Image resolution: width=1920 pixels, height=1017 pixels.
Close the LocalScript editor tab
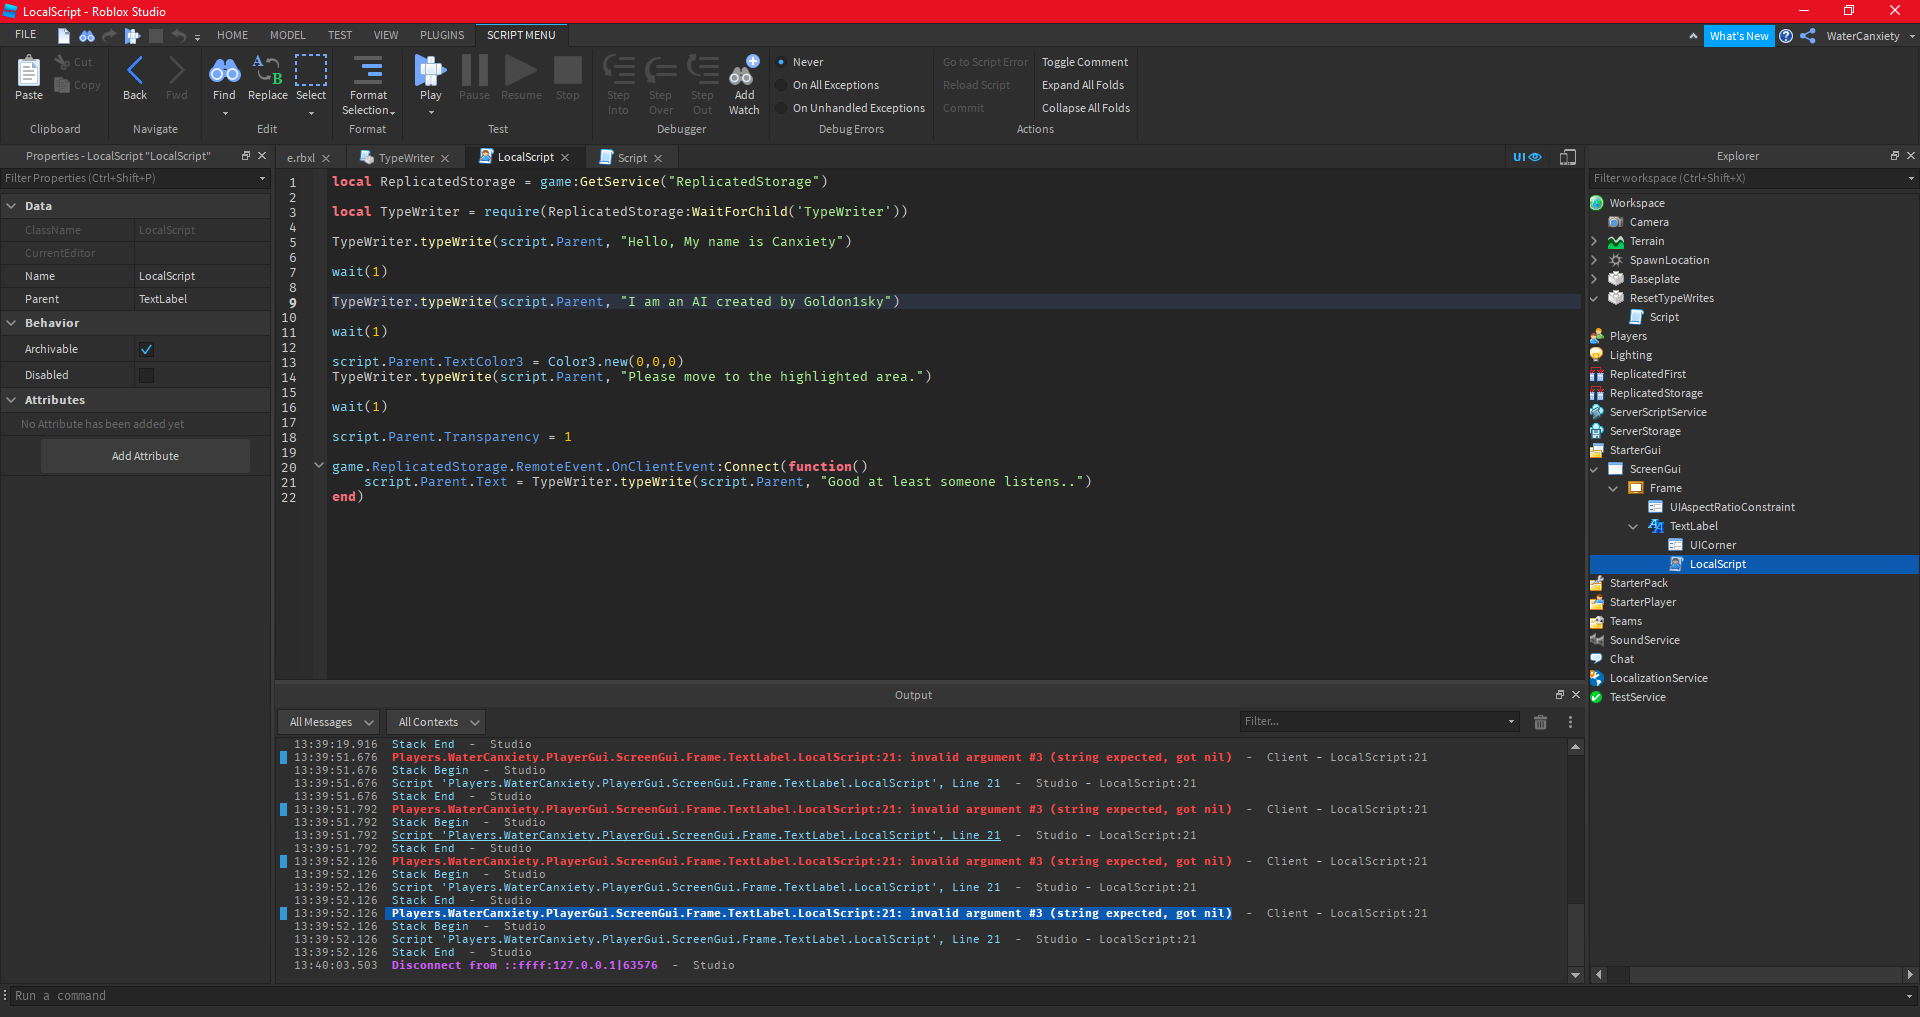pyautogui.click(x=565, y=158)
